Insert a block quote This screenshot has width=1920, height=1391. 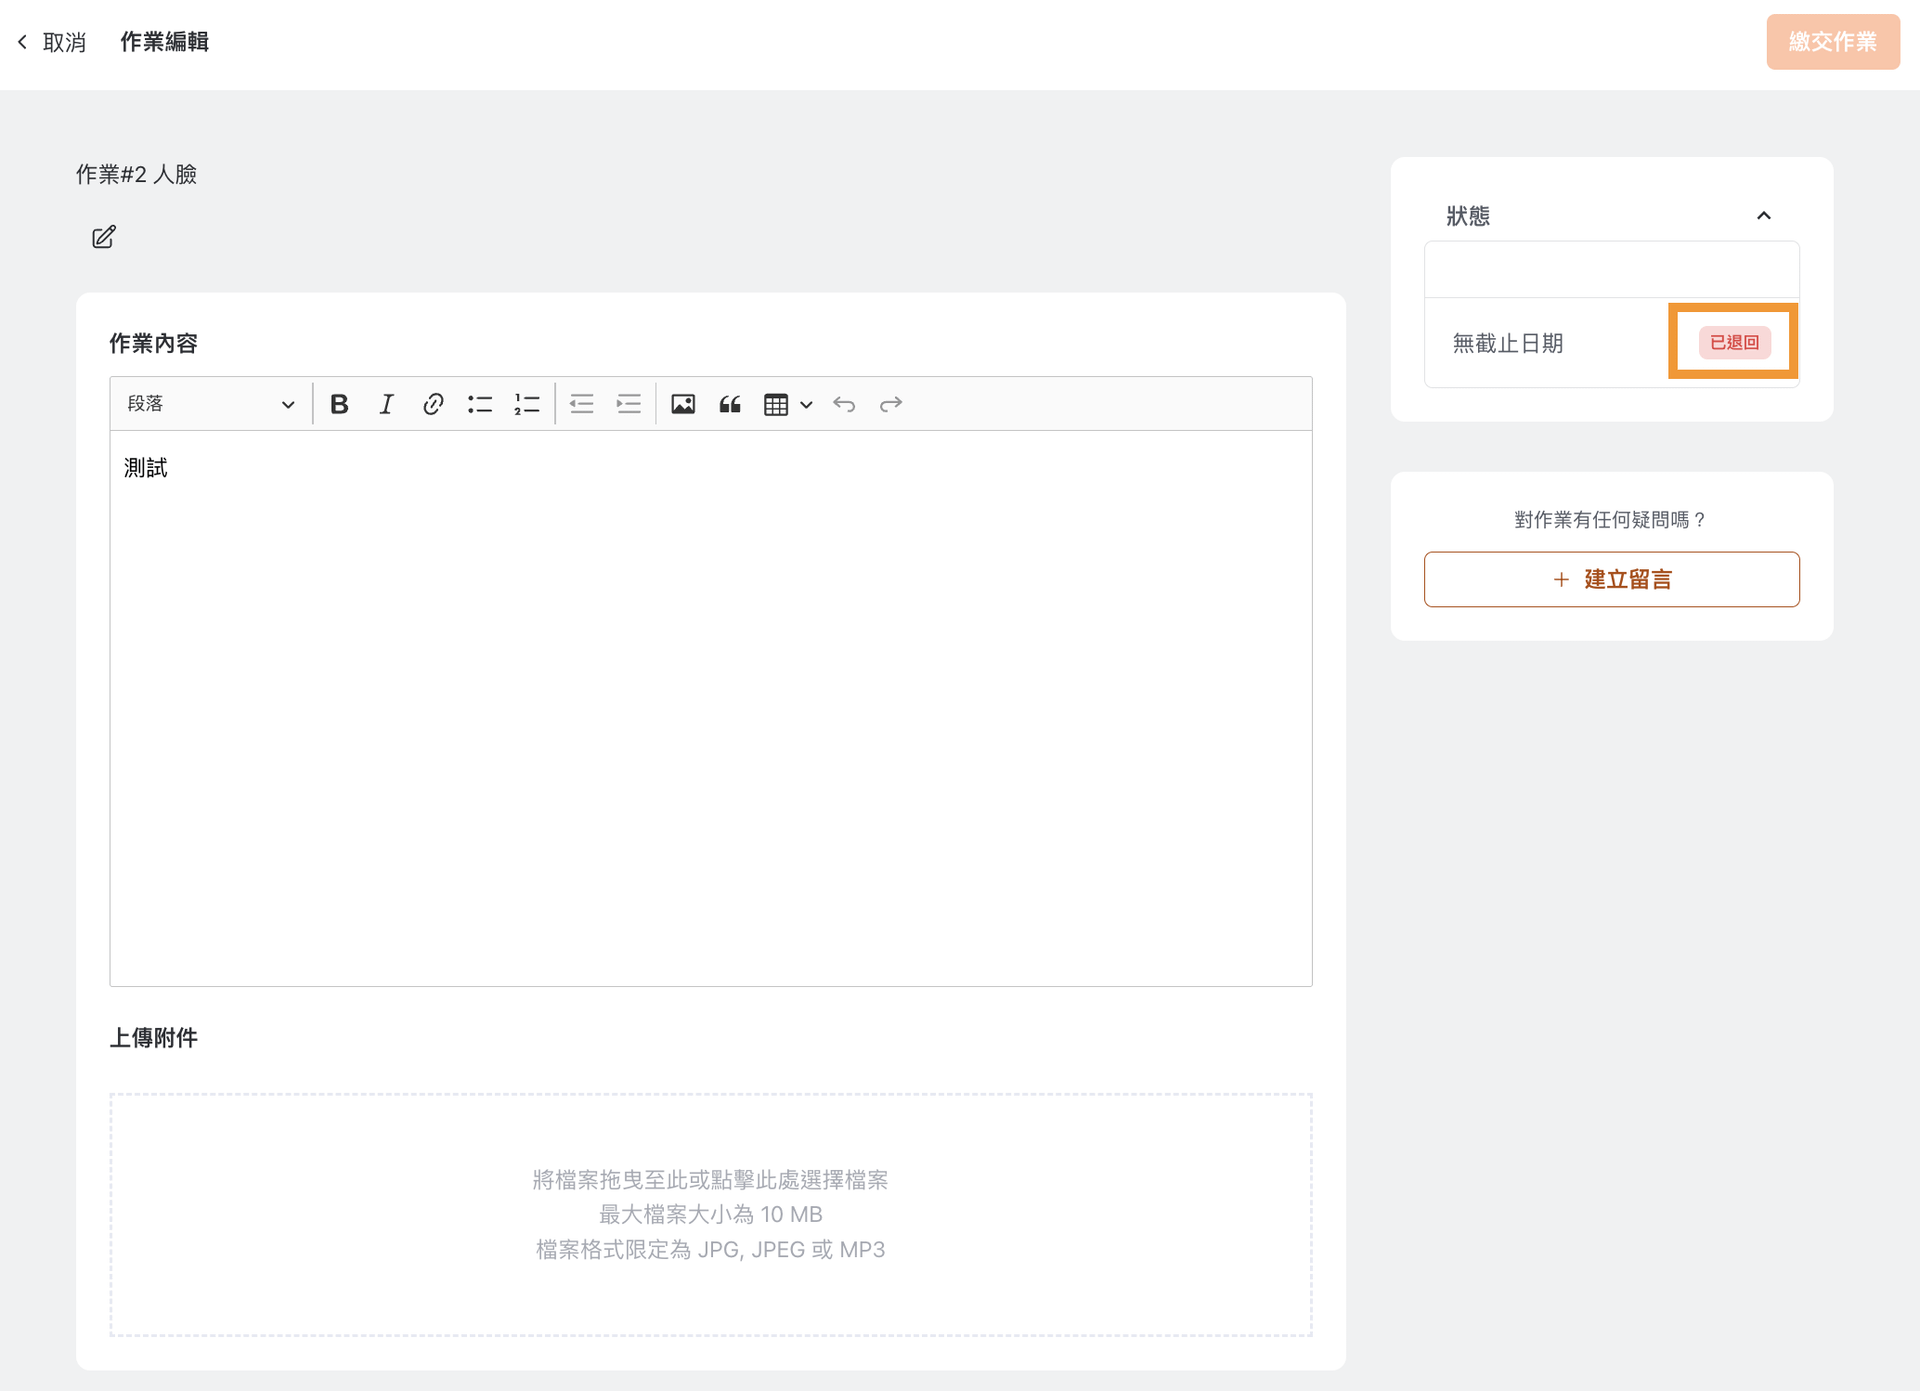coord(730,404)
